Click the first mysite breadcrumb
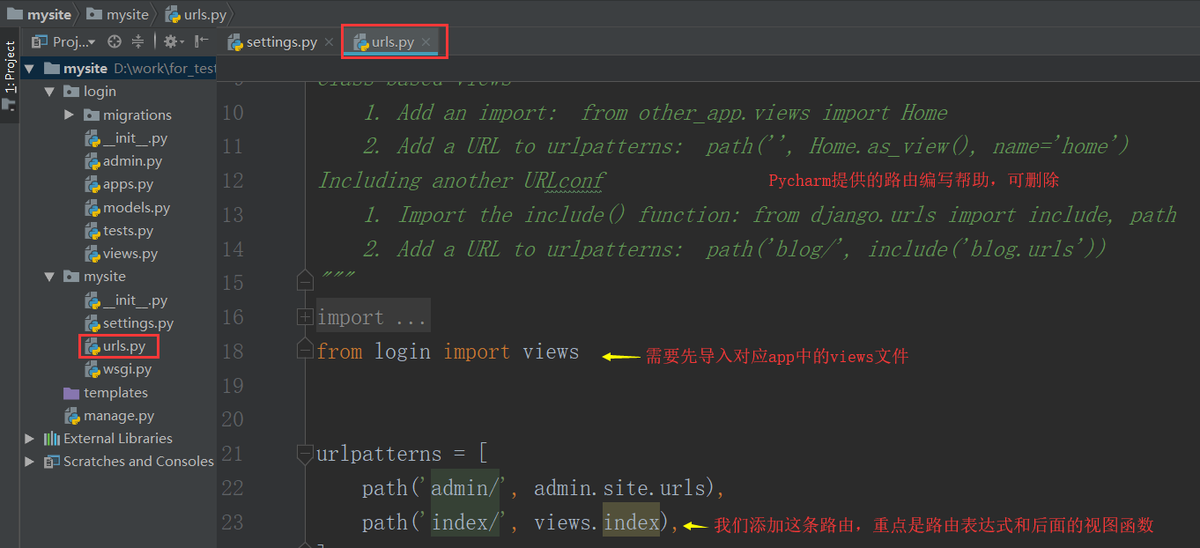Screen dimensions: 1200x548 pos(39,14)
